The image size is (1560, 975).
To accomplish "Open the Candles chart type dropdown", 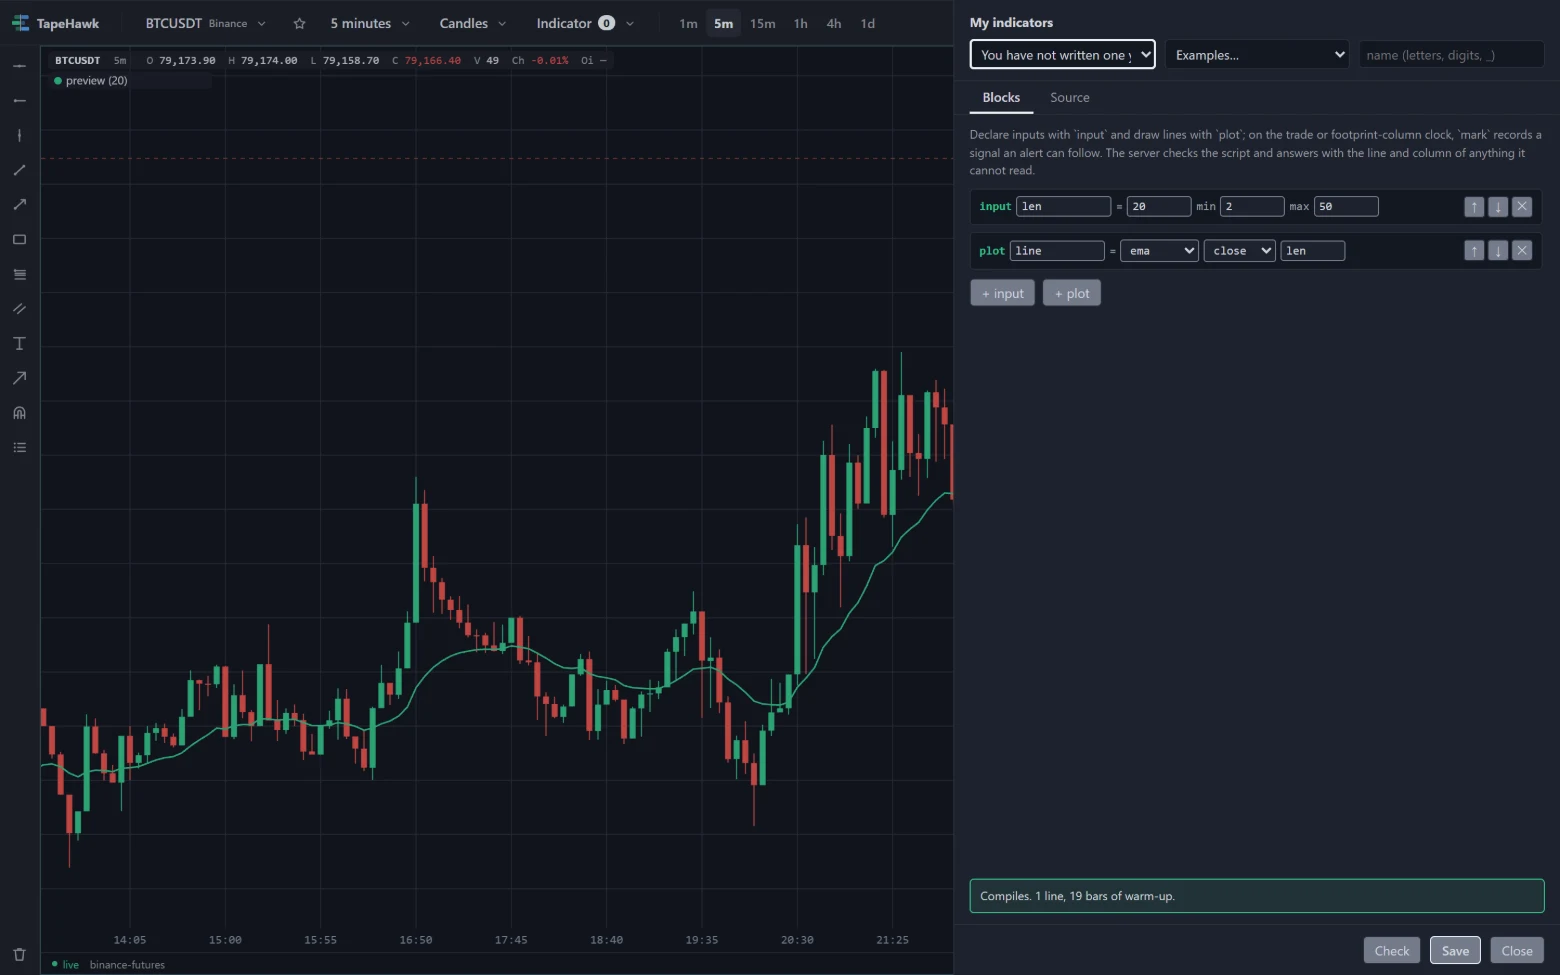I will point(473,23).
